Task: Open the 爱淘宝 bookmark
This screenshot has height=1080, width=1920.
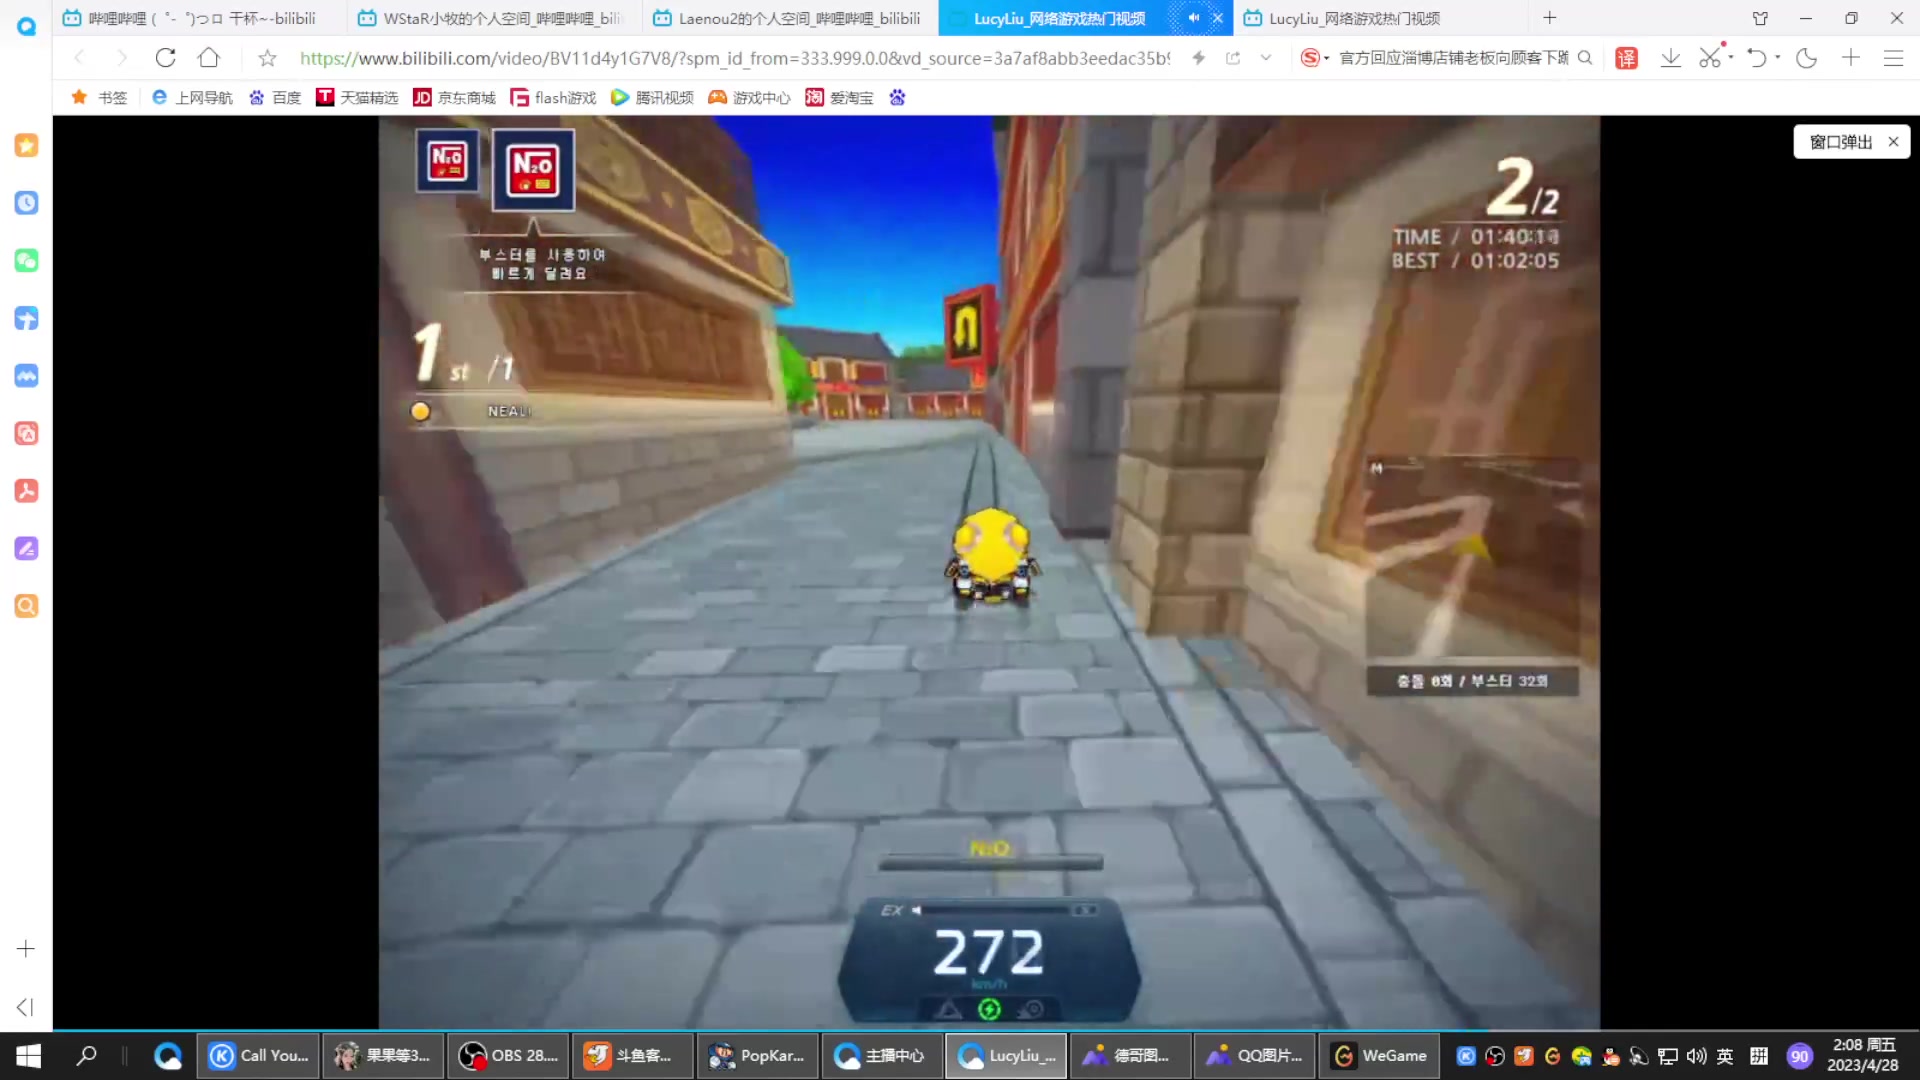Action: [840, 97]
